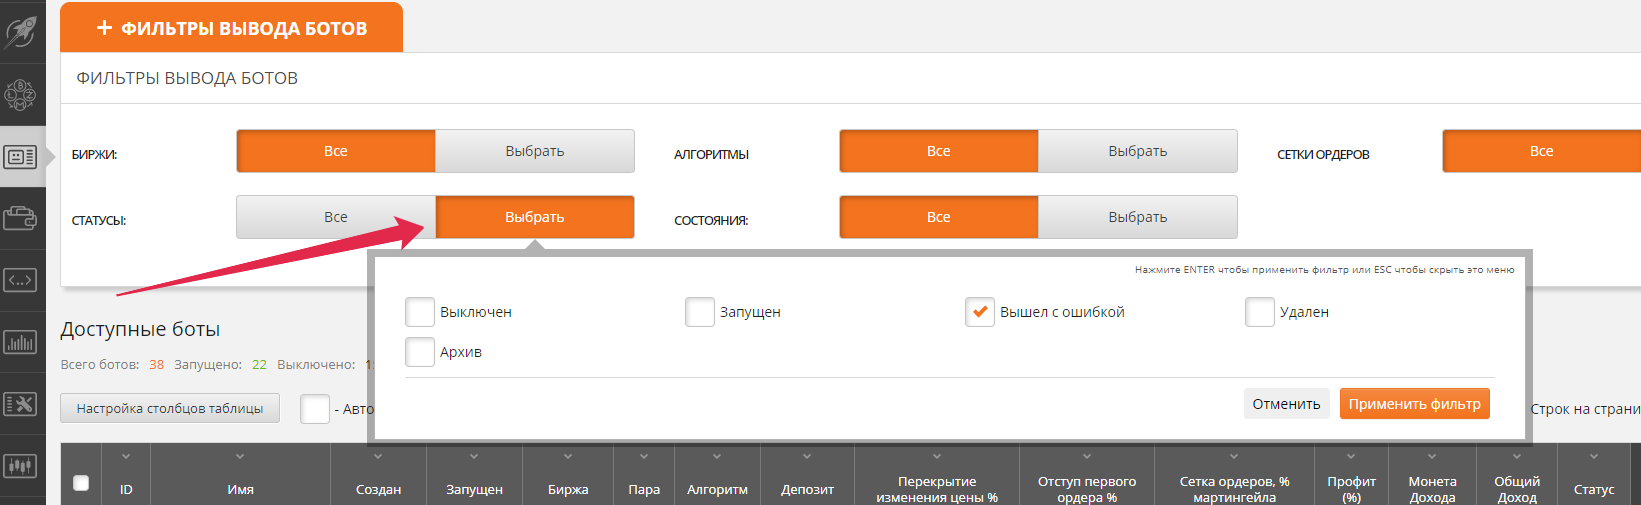Open the candlestick chart sidebar icon
This screenshot has height=505, width=1641.
[21, 466]
